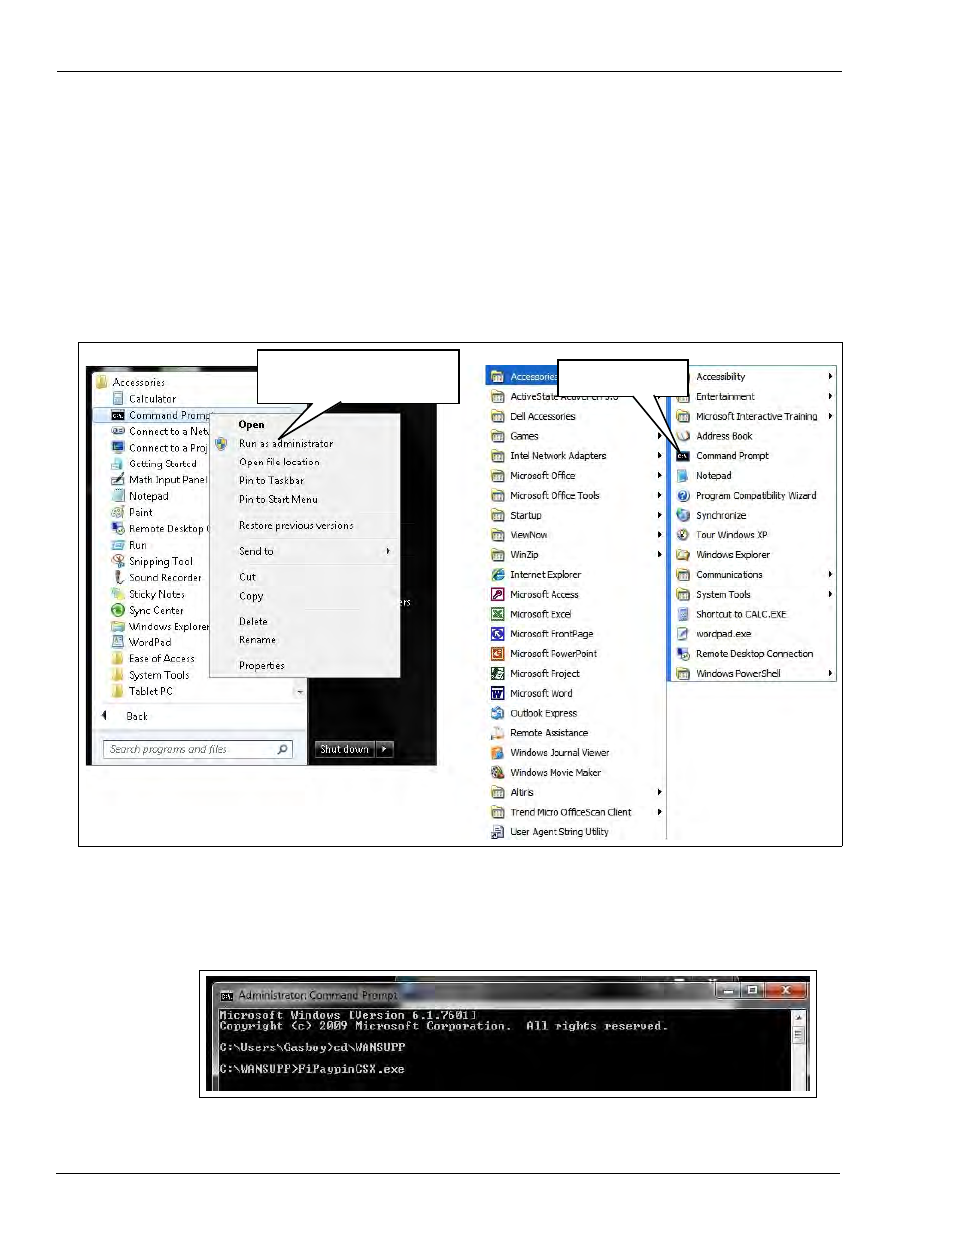The height and width of the screenshot is (1235, 954).
Task: Click Back in the Start menu
Action: pyautogui.click(x=137, y=716)
